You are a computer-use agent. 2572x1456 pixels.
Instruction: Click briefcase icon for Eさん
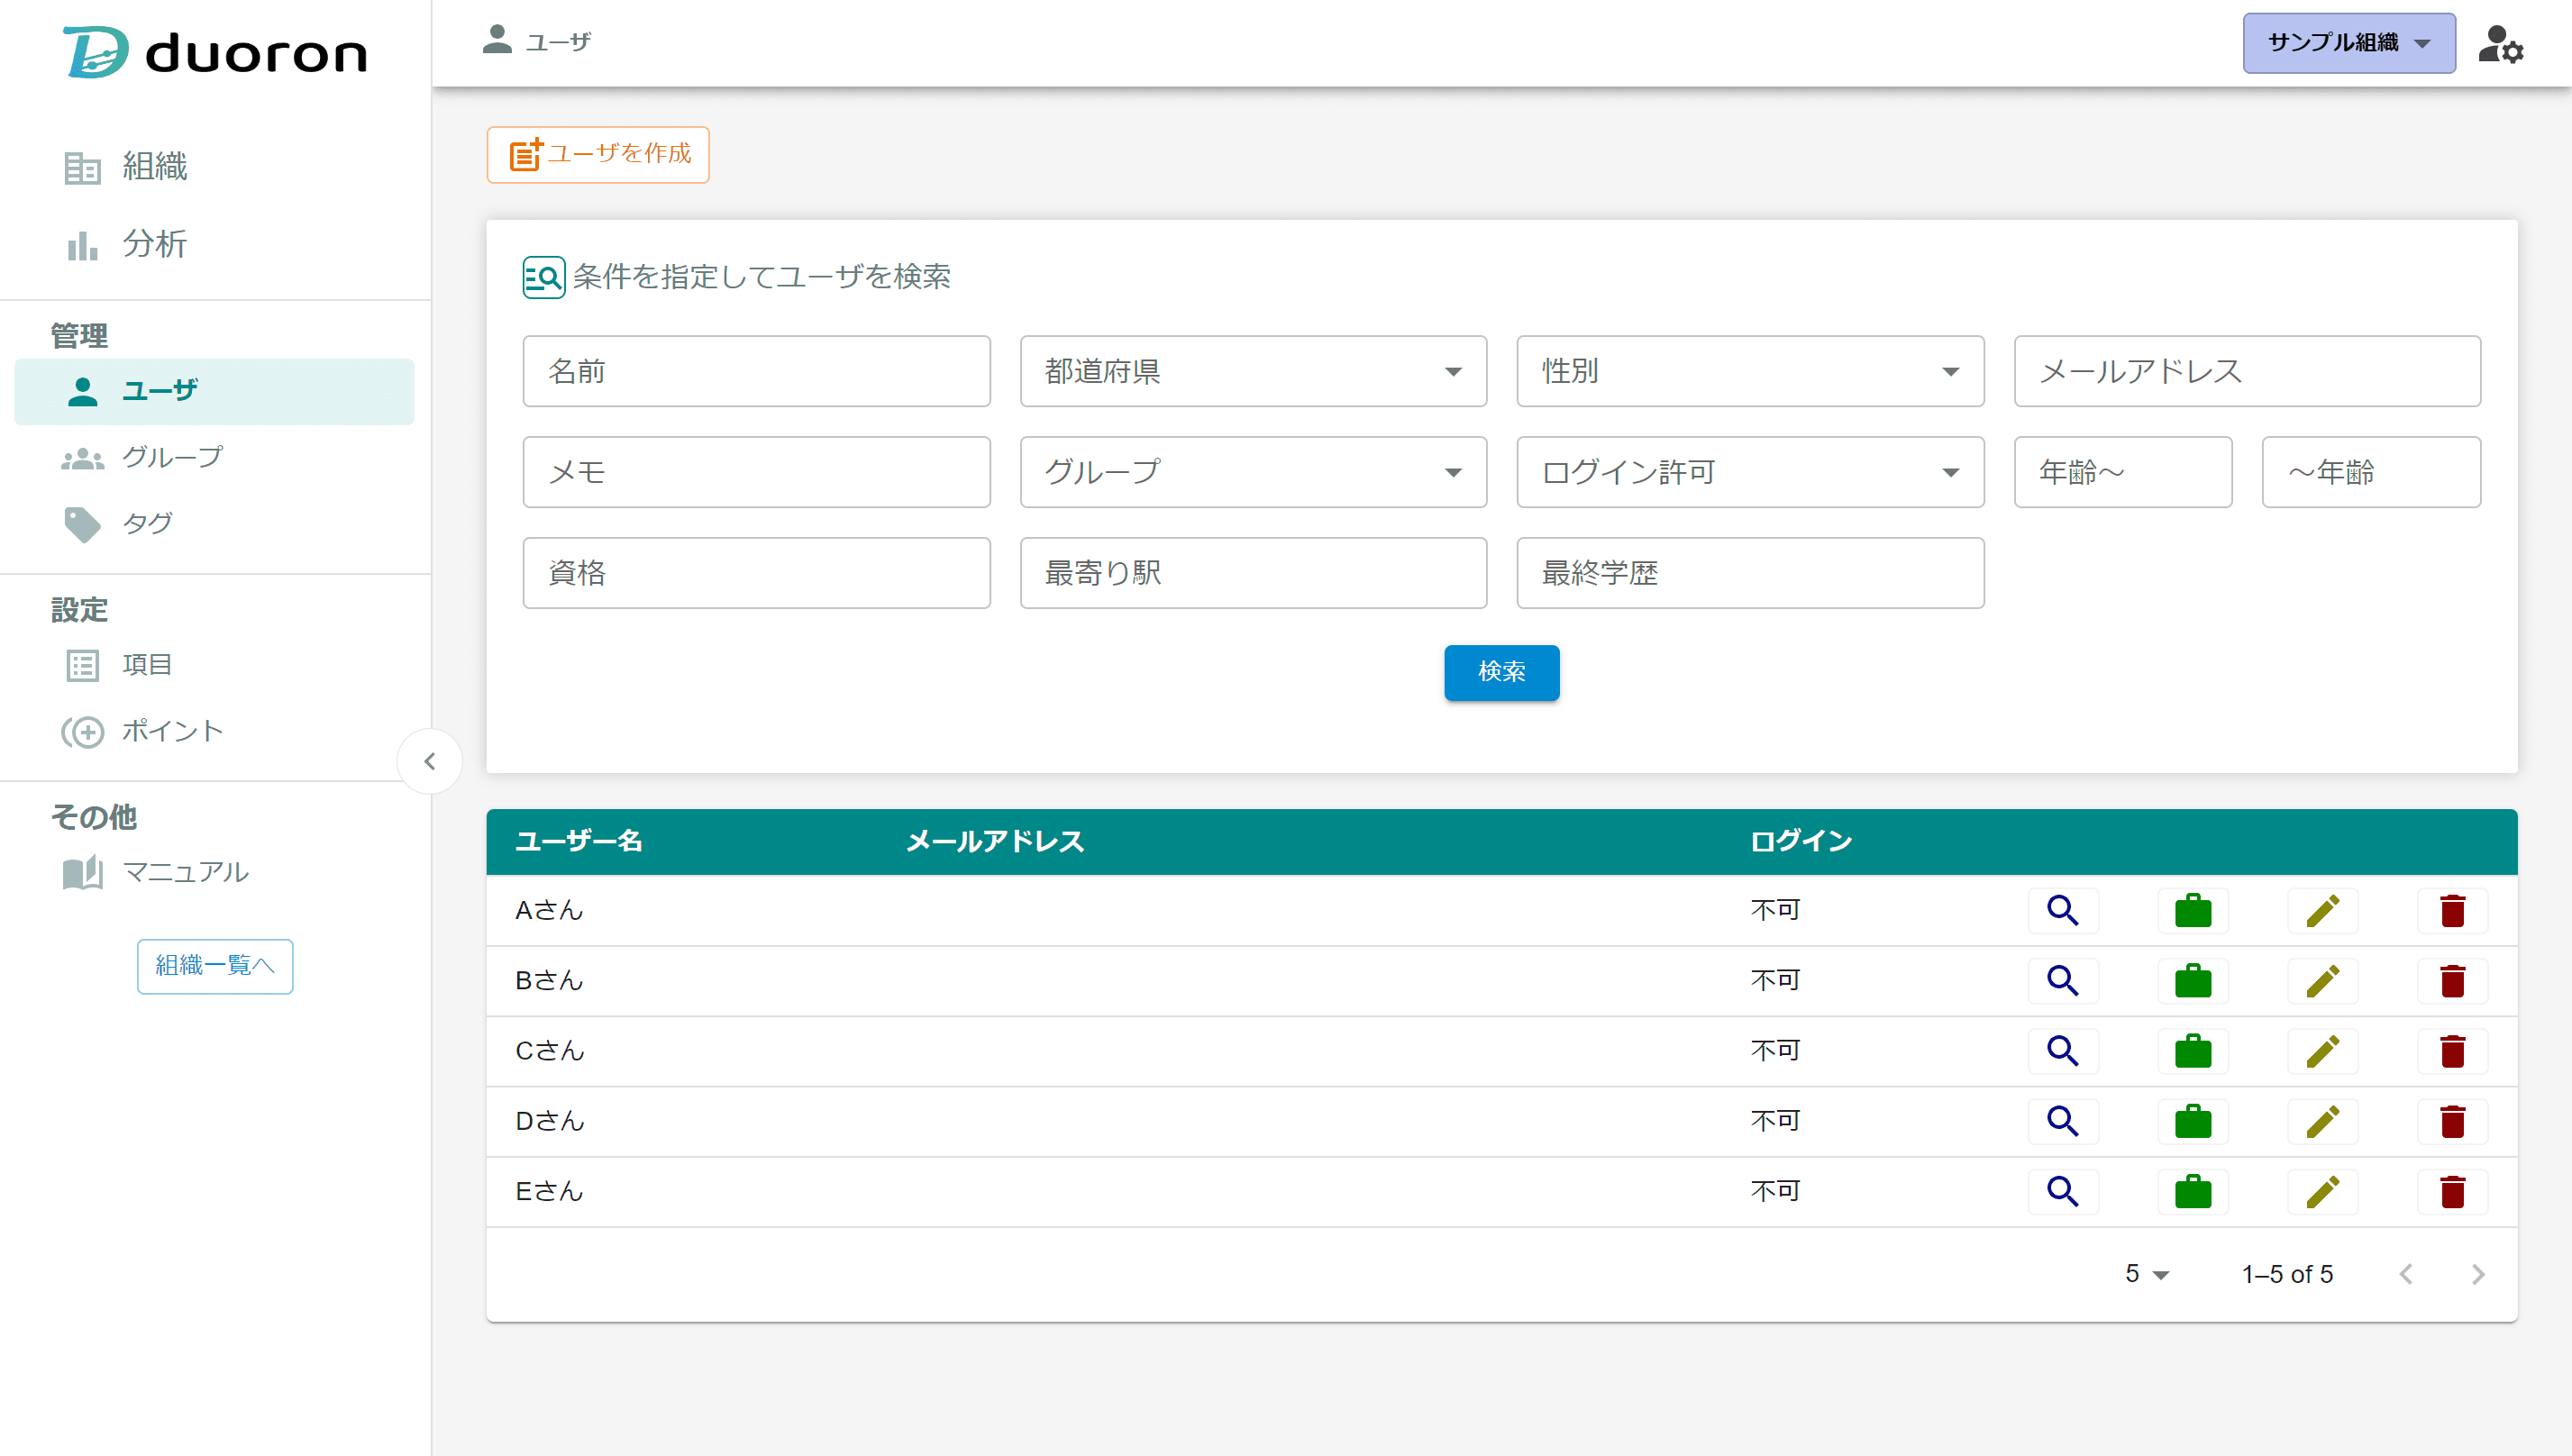coord(2192,1191)
